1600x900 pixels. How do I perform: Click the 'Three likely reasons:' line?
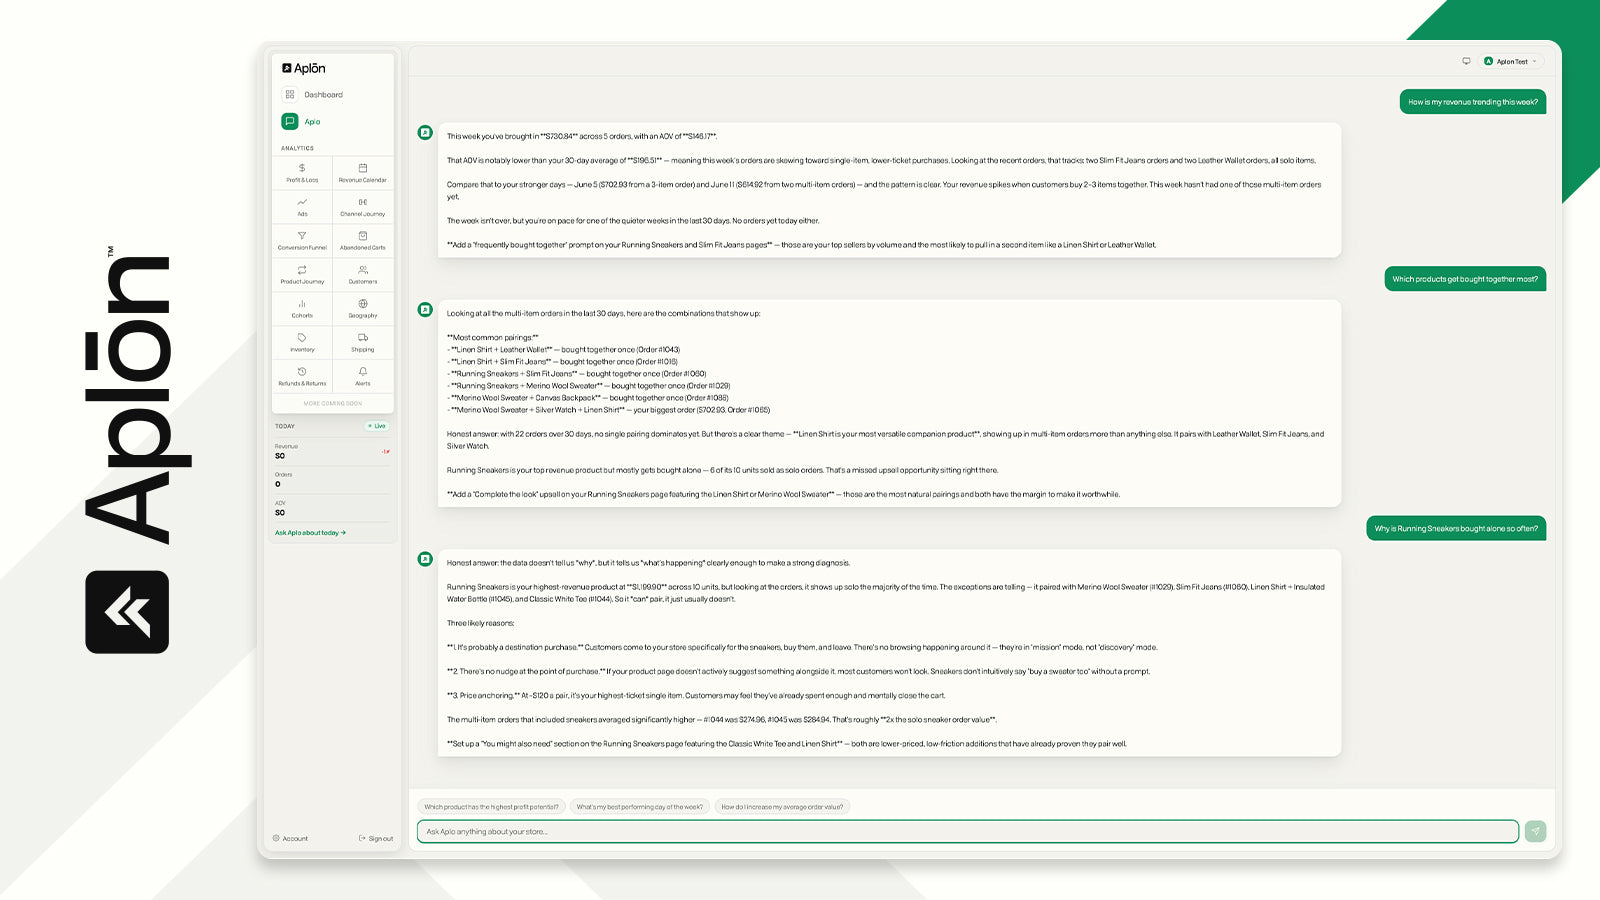480,623
